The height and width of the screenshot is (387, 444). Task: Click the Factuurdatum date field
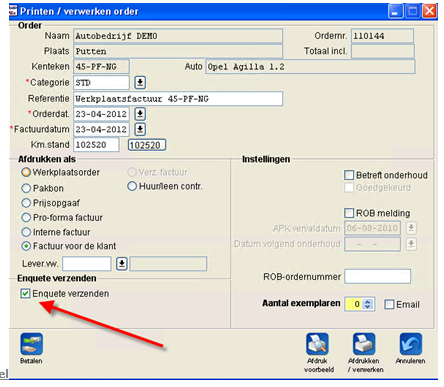(101, 129)
